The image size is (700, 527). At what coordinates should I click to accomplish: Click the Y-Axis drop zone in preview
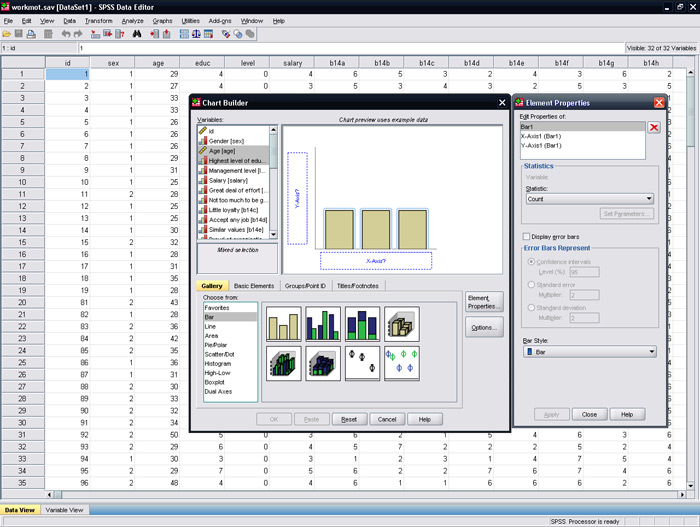point(297,198)
